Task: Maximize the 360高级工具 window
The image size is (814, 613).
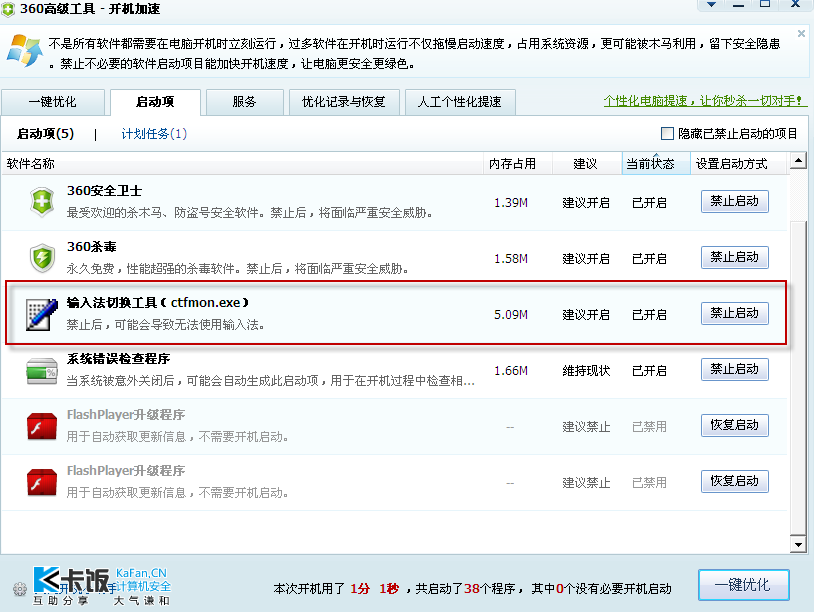Action: point(765,4)
